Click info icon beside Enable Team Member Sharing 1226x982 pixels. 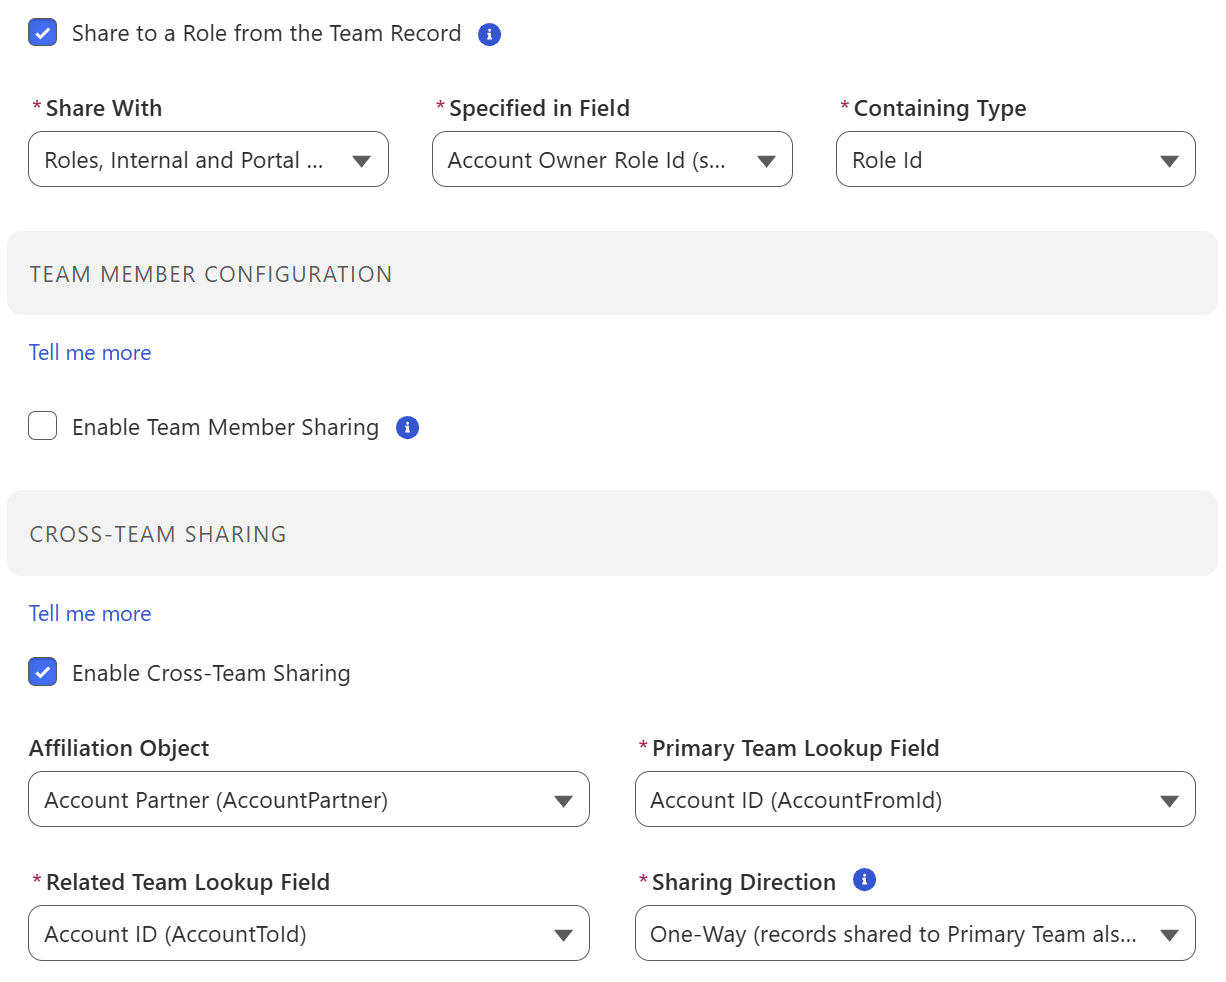(x=407, y=428)
